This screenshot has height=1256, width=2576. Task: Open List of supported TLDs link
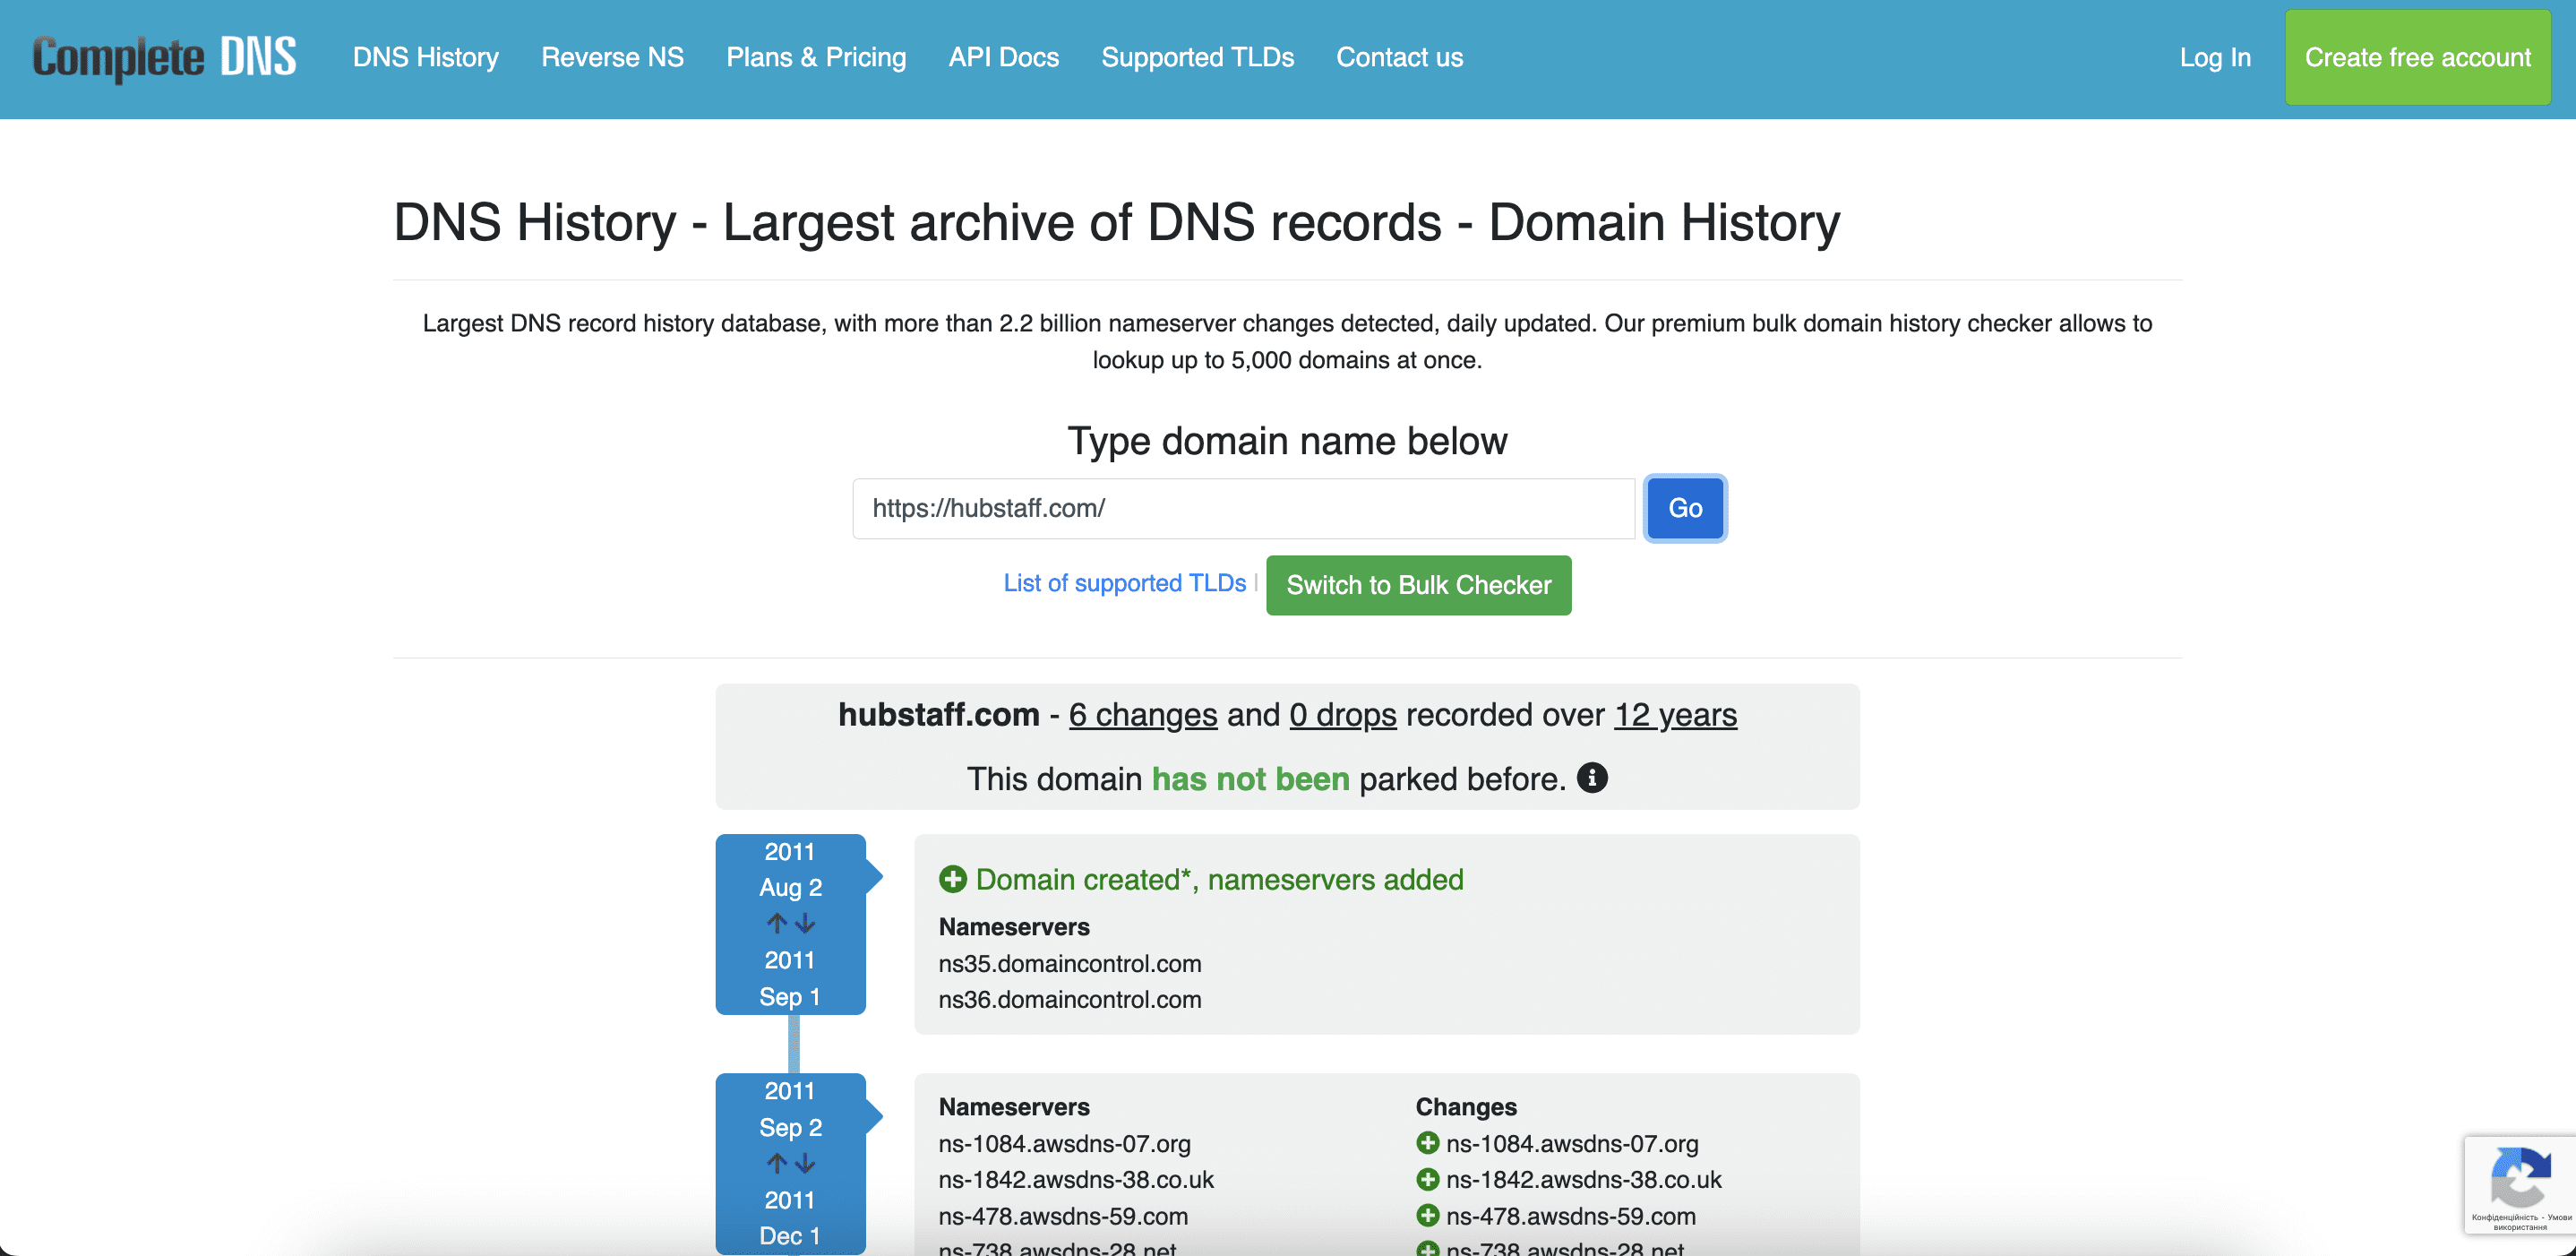(1124, 583)
